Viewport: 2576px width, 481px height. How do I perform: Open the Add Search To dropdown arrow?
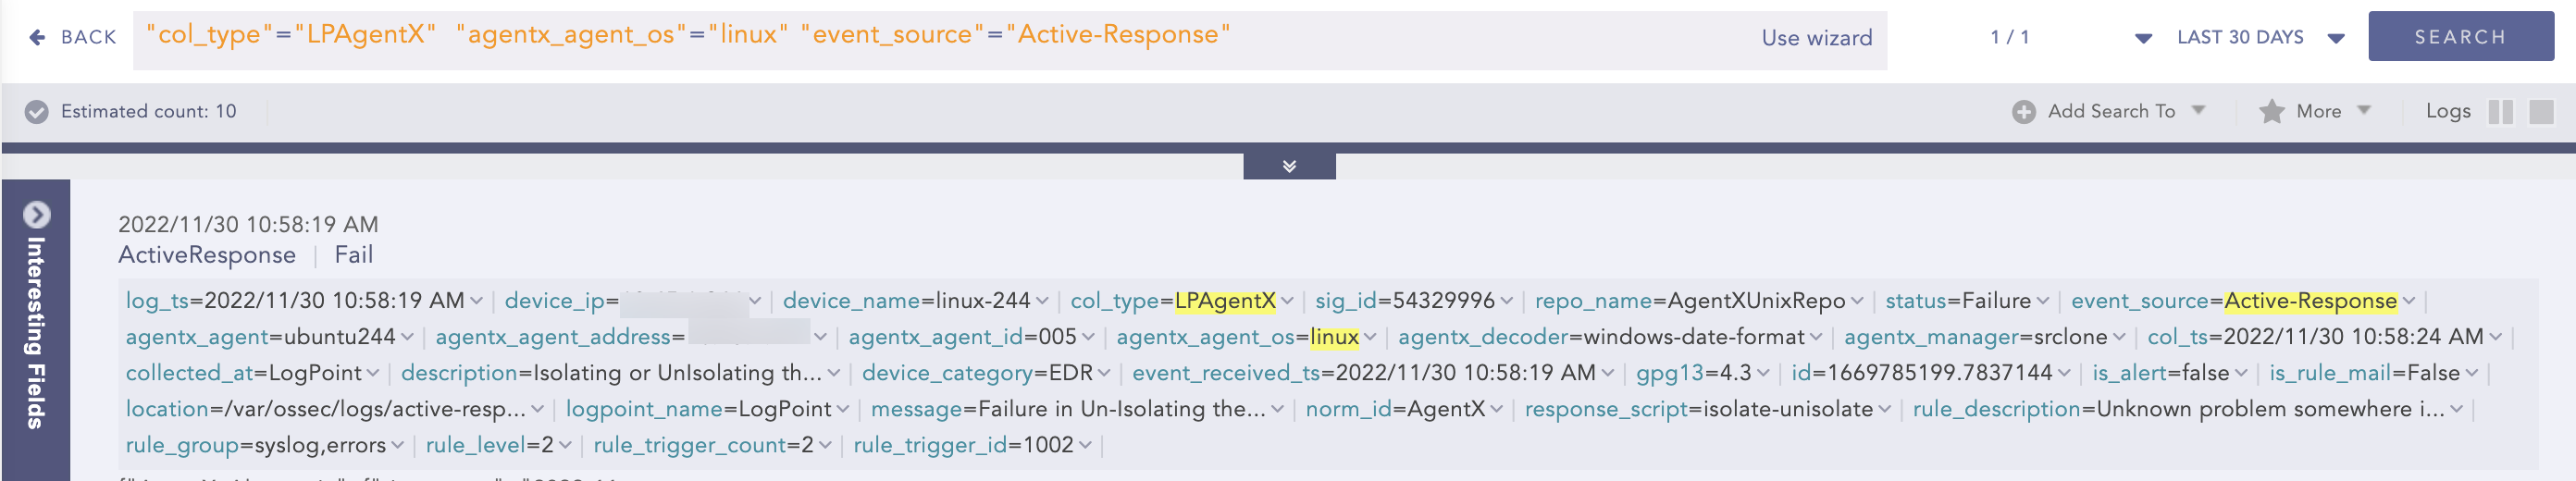[x=2198, y=110]
